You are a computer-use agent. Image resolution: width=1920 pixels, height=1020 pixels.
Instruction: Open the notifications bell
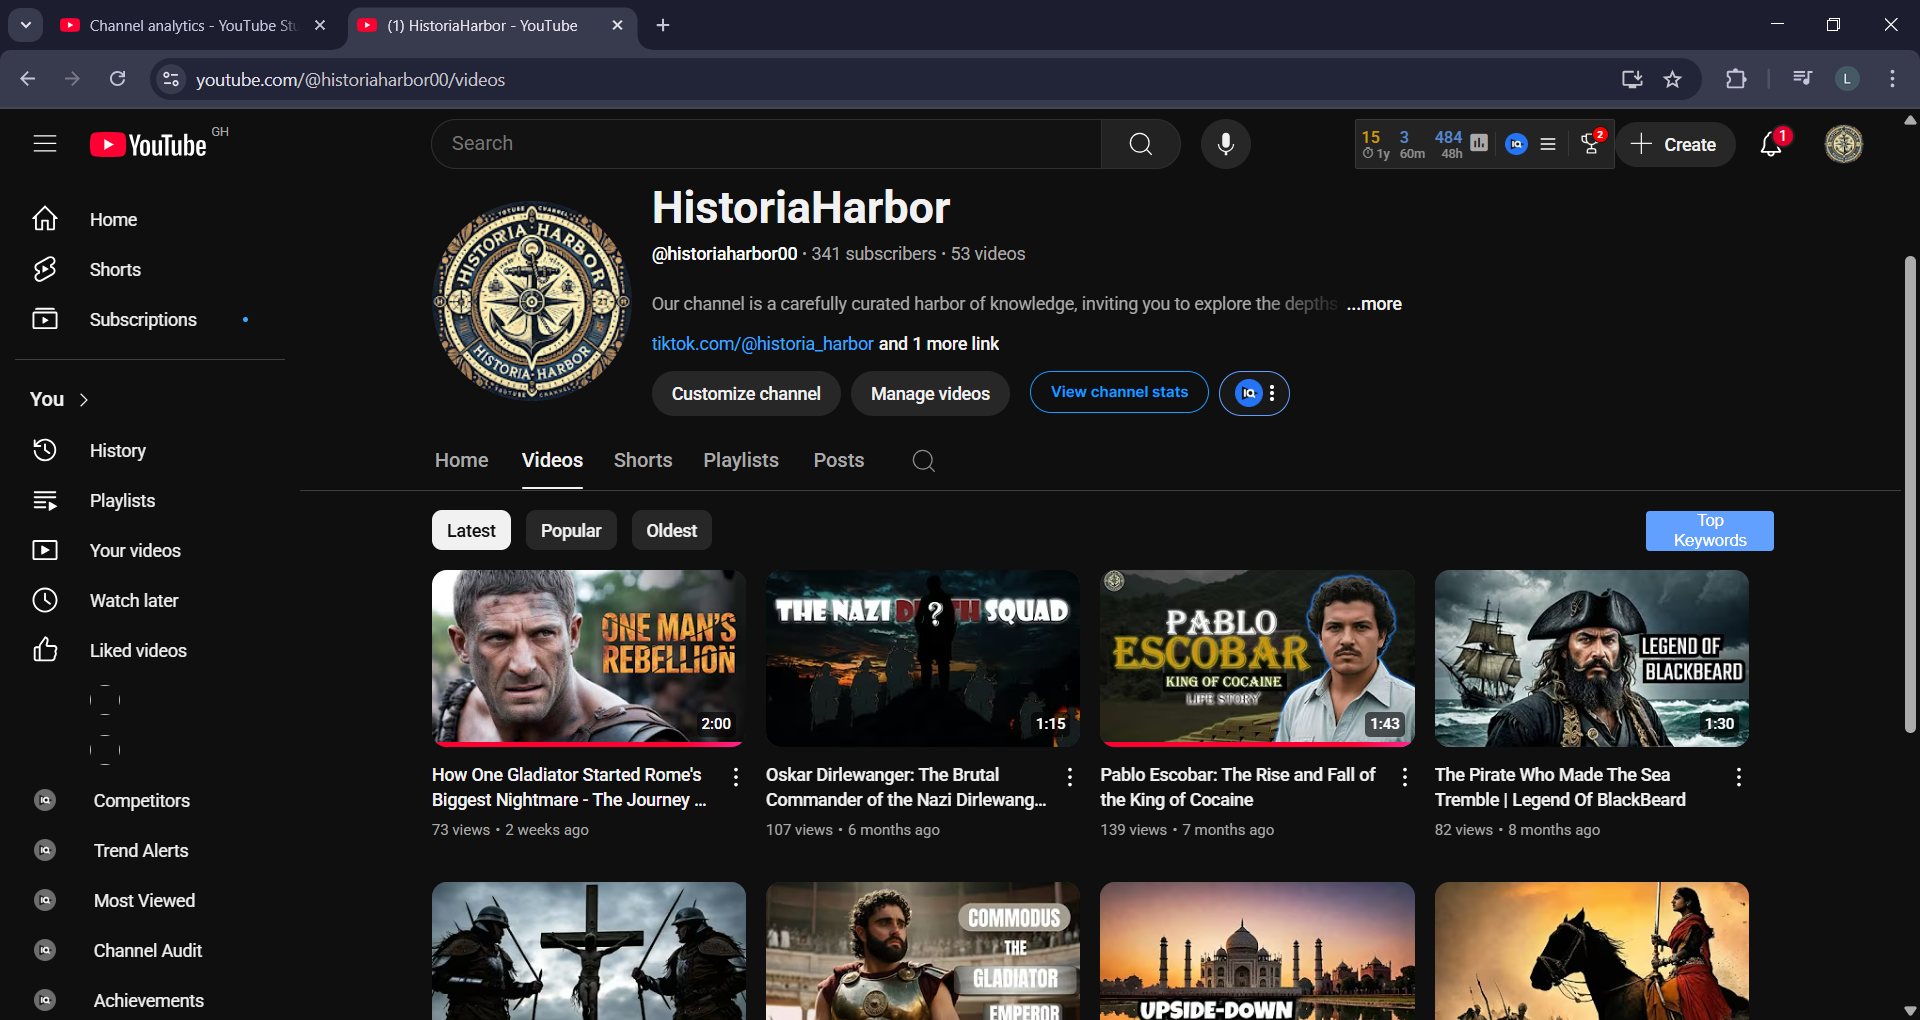(1770, 145)
